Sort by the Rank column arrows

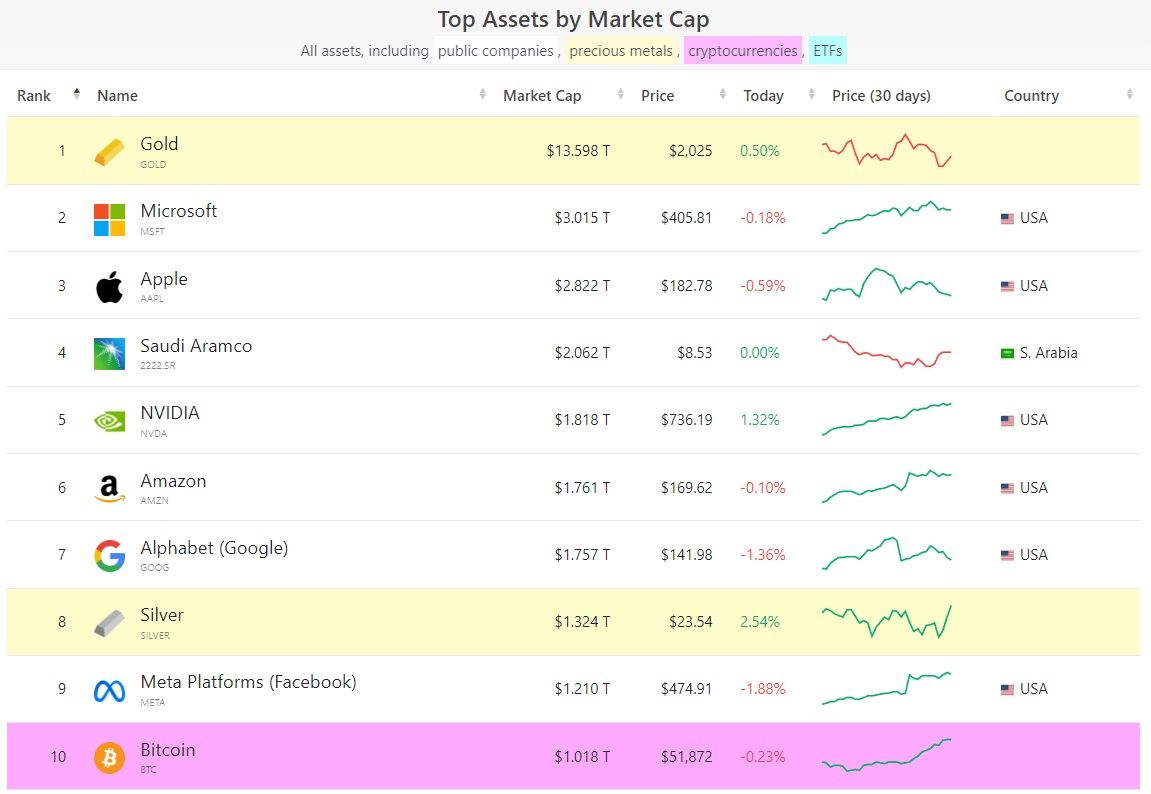pos(77,95)
